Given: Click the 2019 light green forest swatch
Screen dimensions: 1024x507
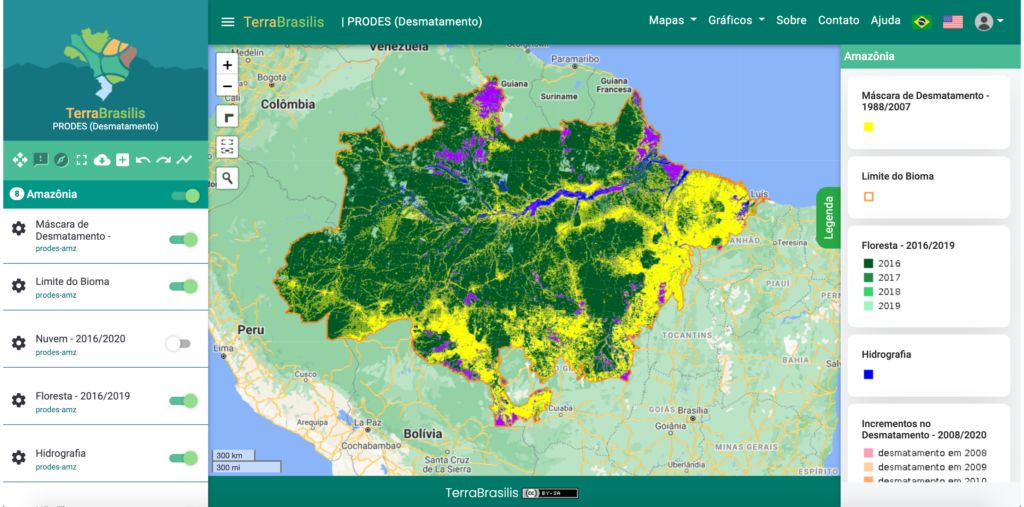Looking at the screenshot, I should [x=869, y=306].
